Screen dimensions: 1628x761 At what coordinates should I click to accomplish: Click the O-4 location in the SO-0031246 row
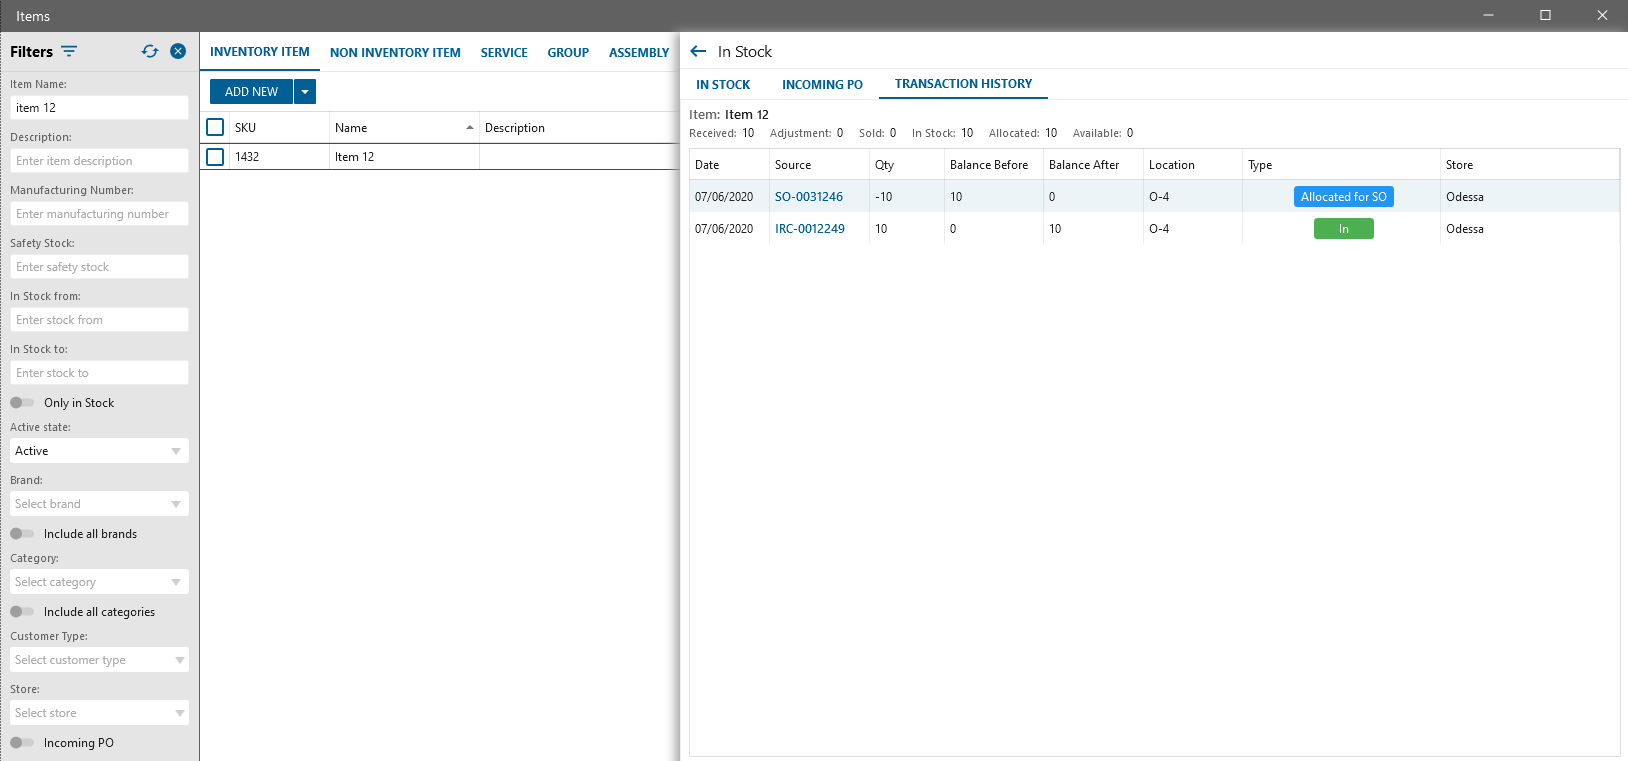coord(1193,197)
